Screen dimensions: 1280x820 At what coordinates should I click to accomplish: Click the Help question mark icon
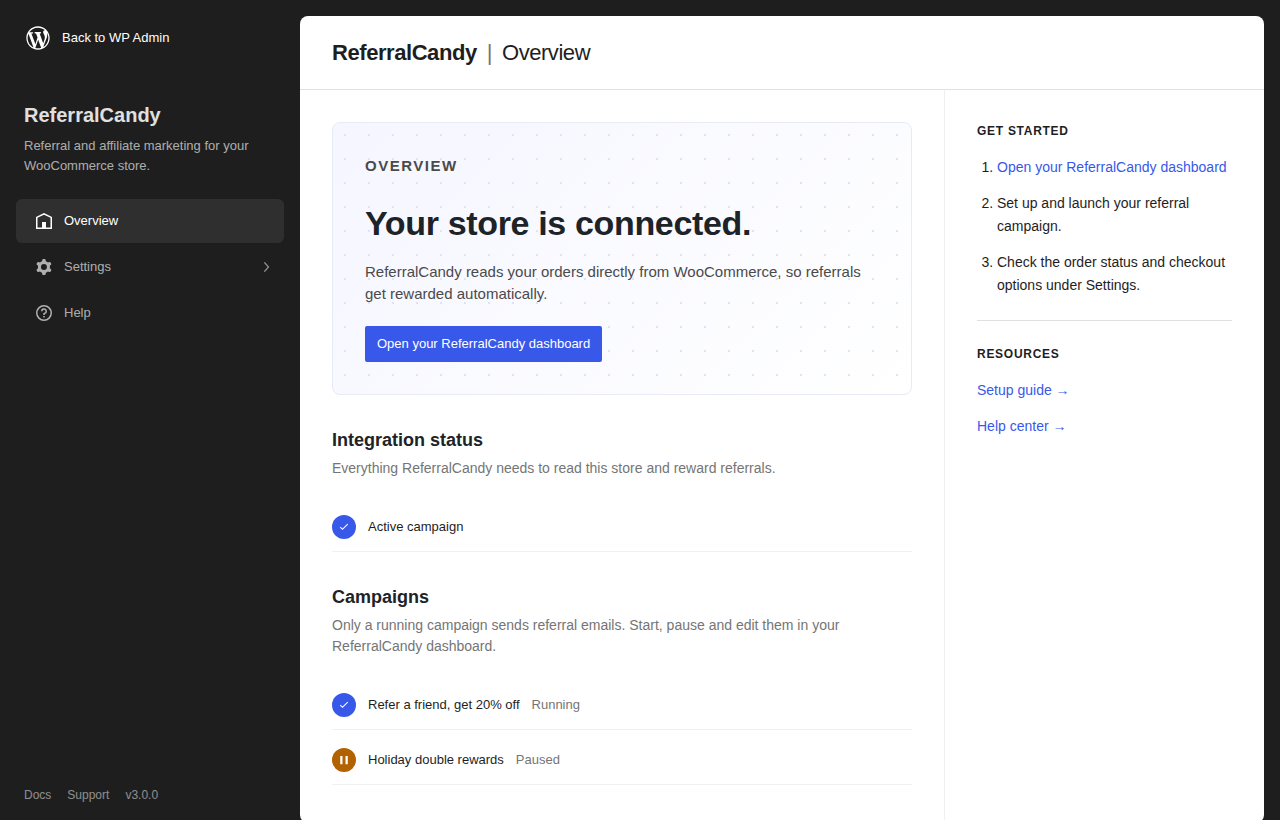click(x=44, y=313)
